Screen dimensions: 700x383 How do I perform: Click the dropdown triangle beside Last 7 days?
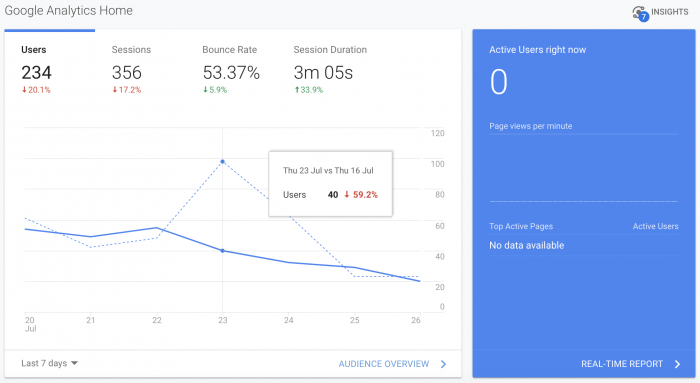(75, 363)
